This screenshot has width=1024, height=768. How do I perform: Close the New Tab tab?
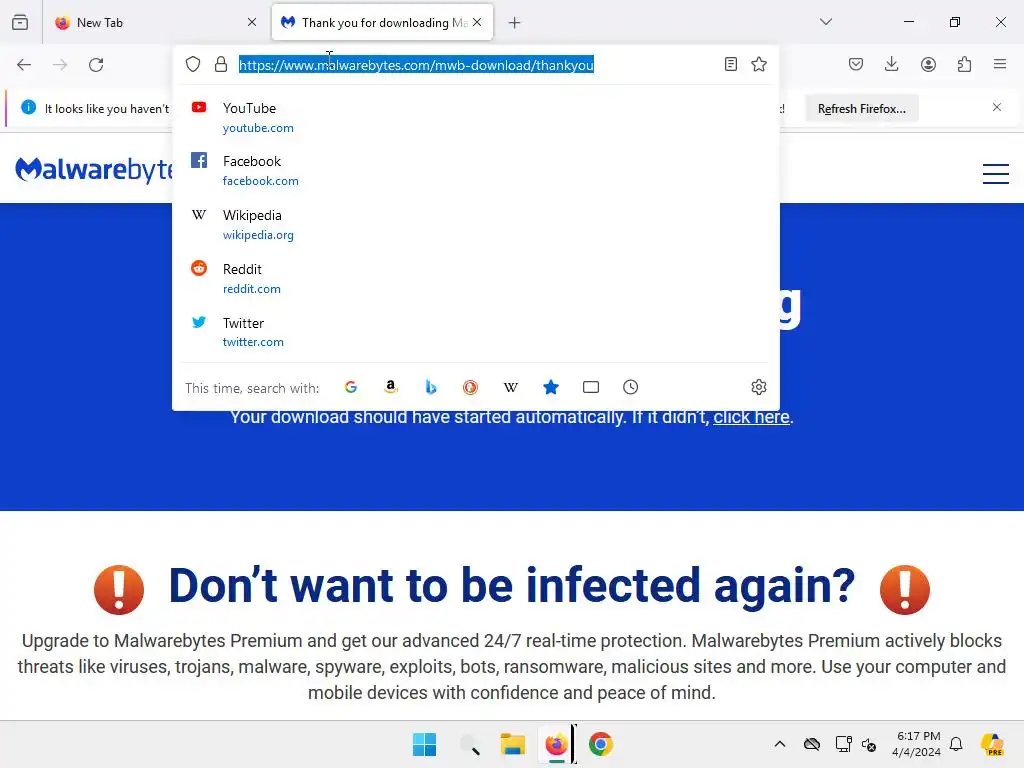pos(252,22)
